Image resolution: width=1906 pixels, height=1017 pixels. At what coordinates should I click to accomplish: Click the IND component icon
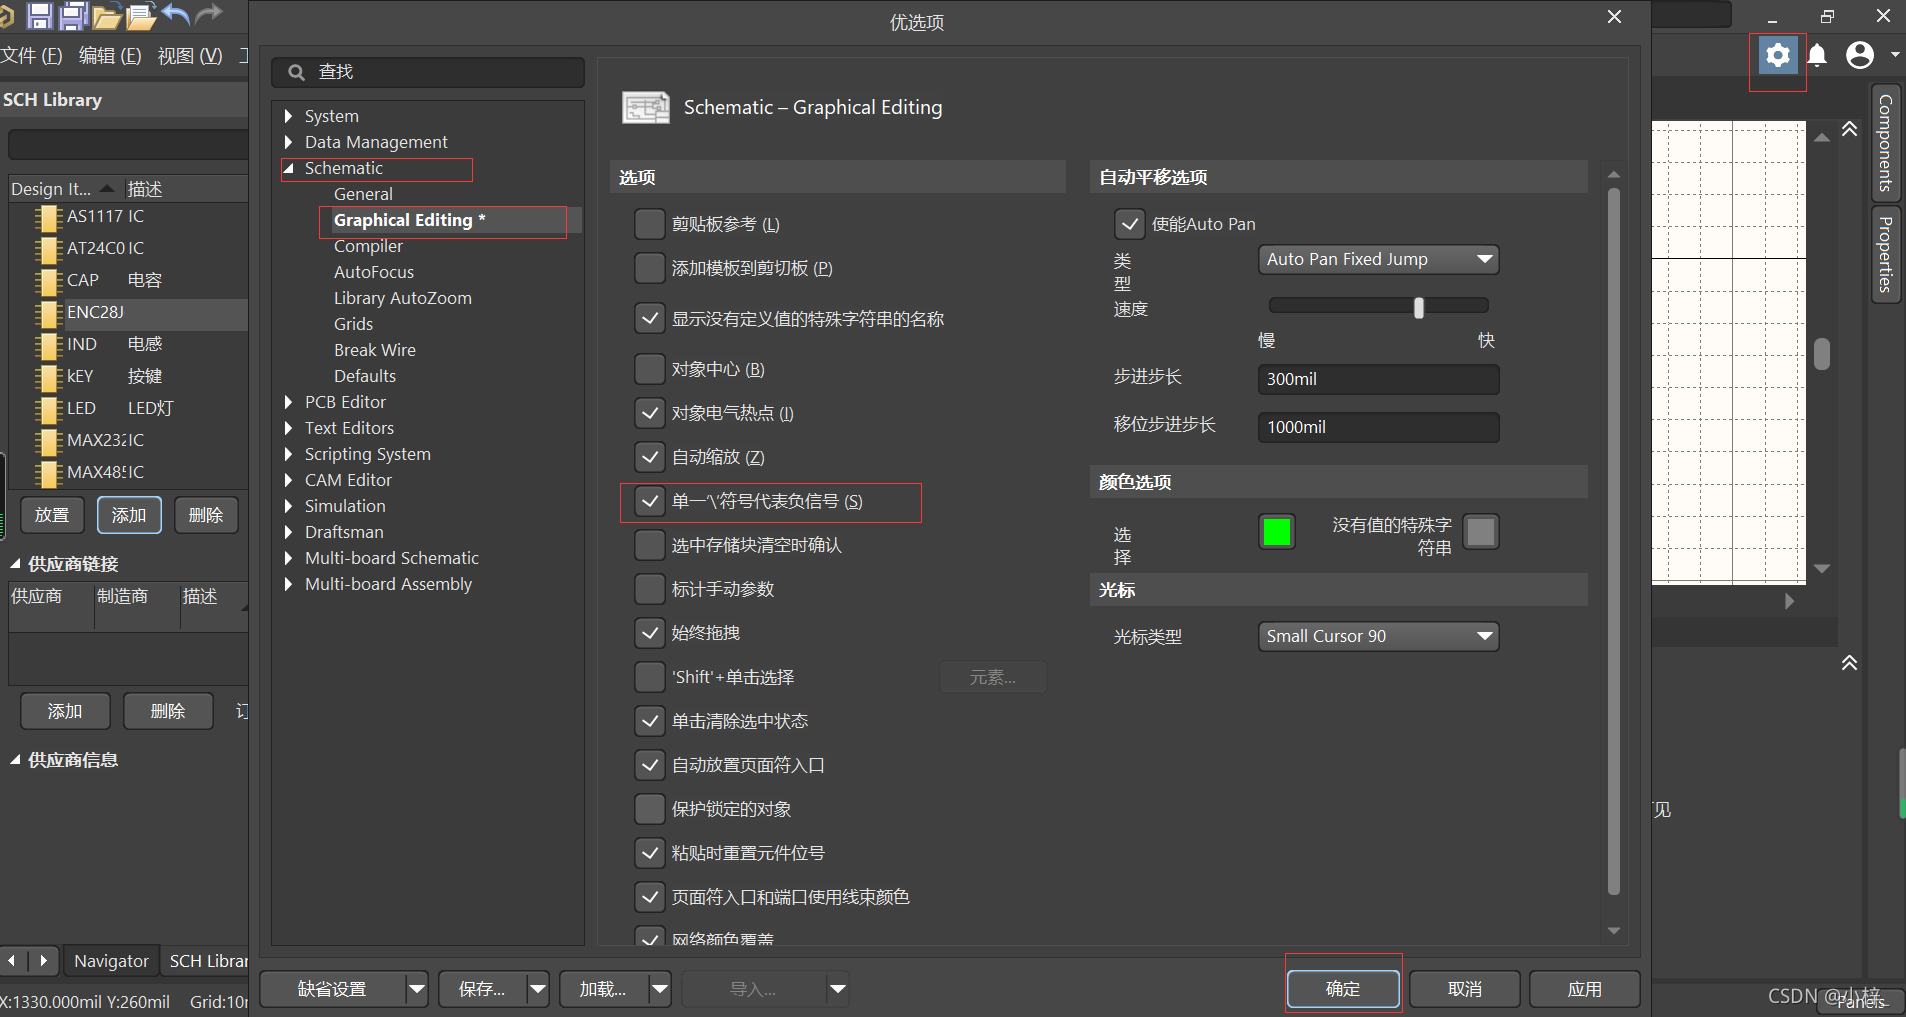(x=48, y=345)
